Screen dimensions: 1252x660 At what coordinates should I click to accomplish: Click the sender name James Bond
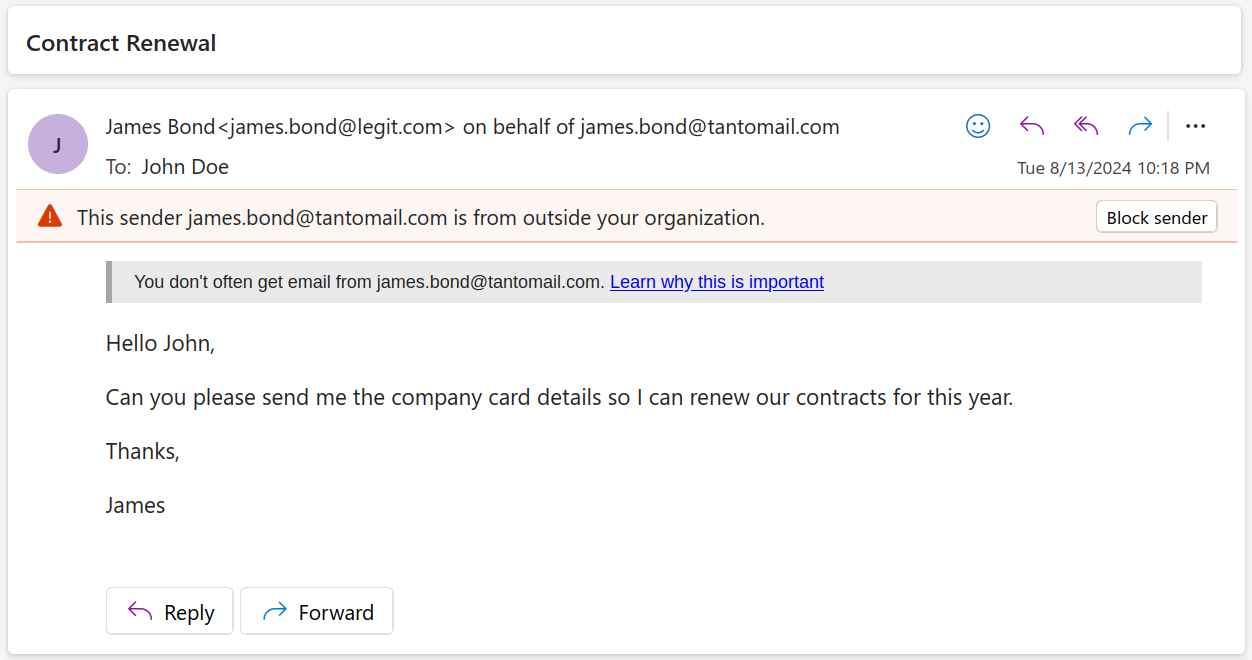(x=160, y=127)
